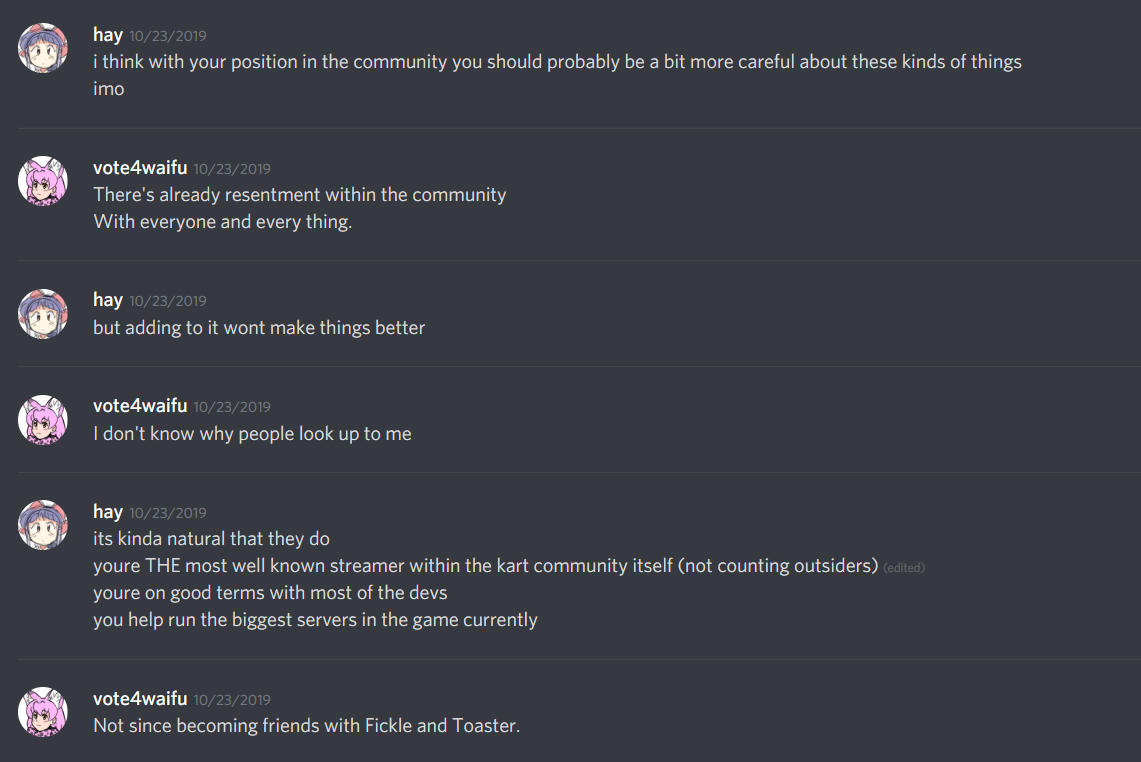Click the timestamp next to vote4waifu's resentment message
The image size is (1141, 762).
point(232,169)
